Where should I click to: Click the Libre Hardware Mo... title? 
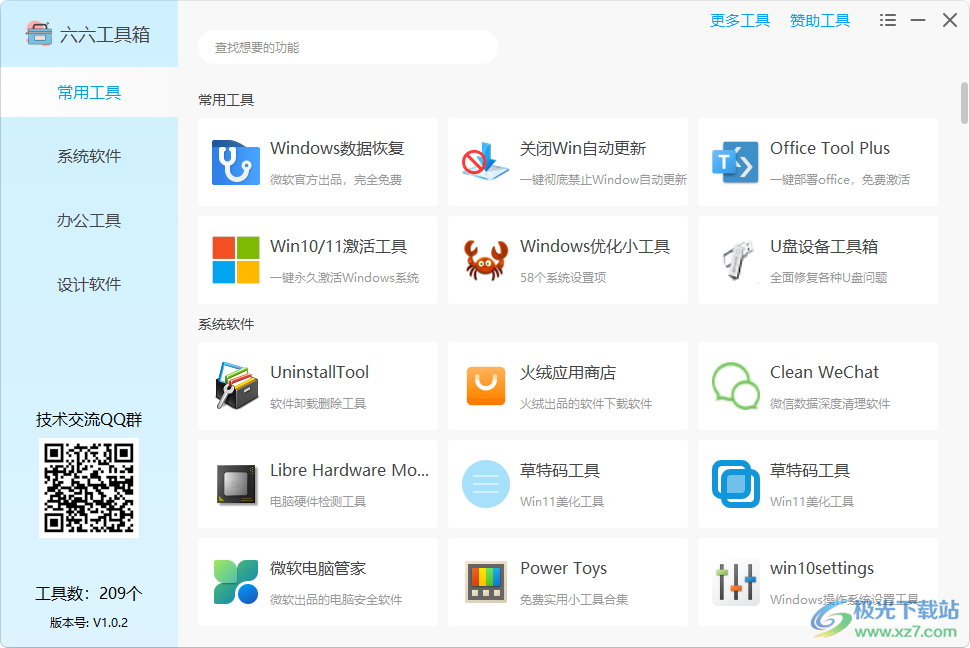click(x=349, y=470)
